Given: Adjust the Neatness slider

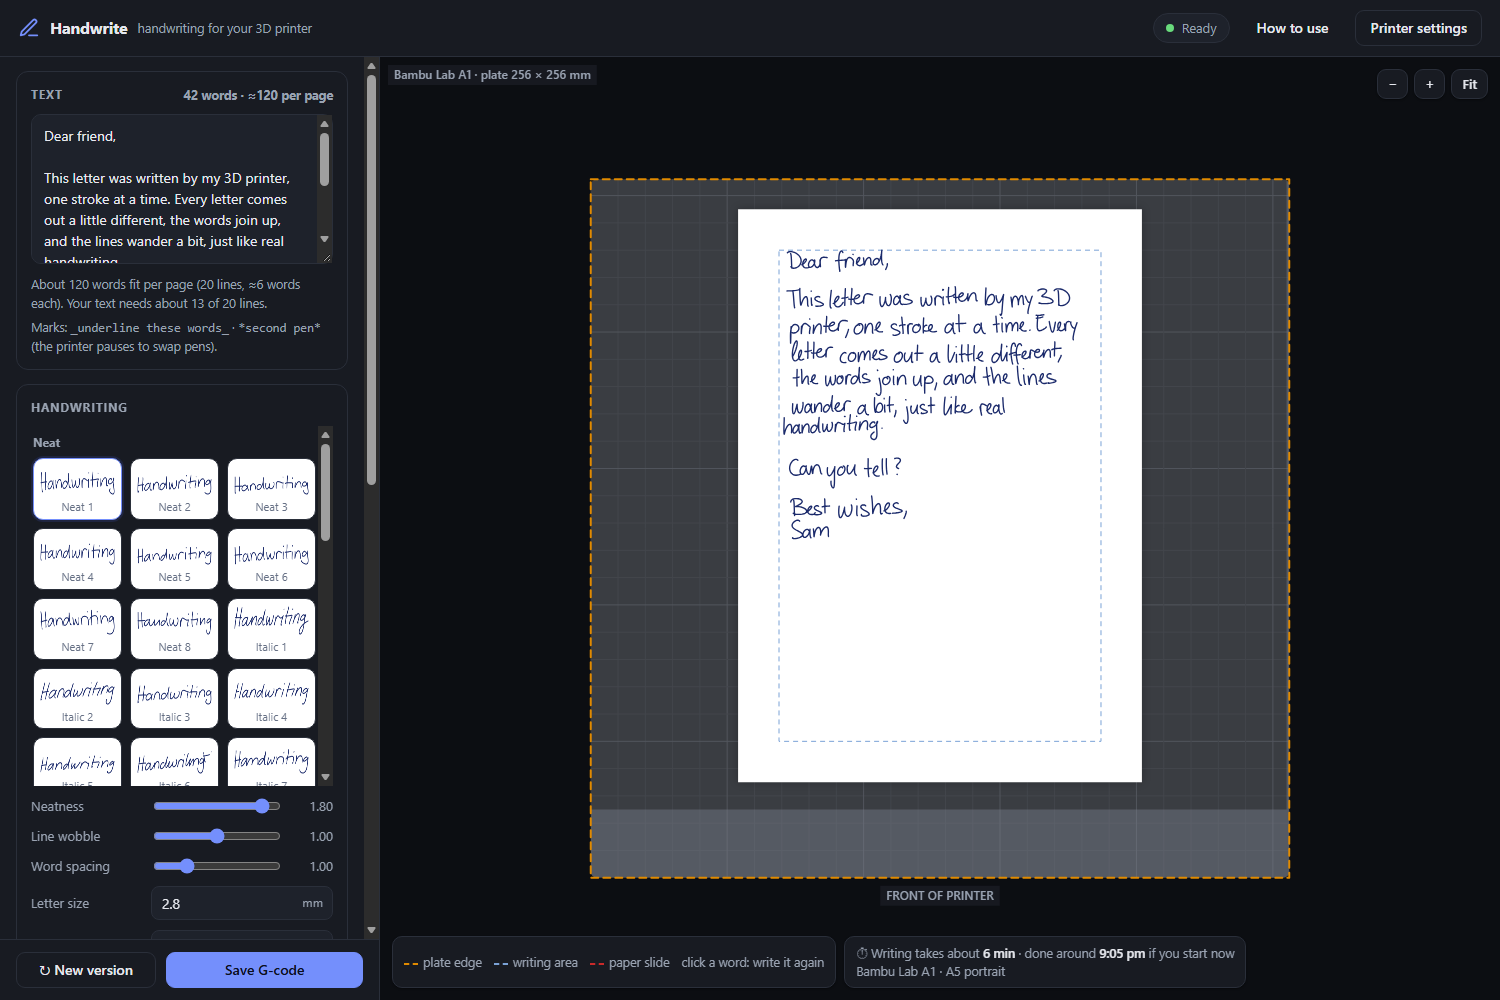Looking at the screenshot, I should tap(217, 806).
